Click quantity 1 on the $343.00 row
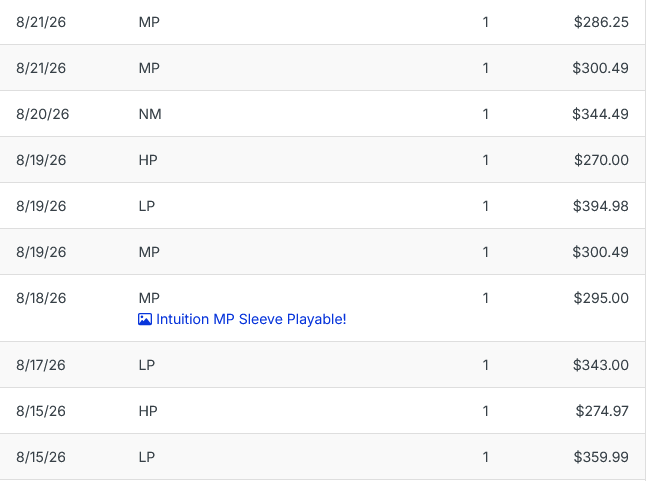This screenshot has width=649, height=481. (486, 365)
